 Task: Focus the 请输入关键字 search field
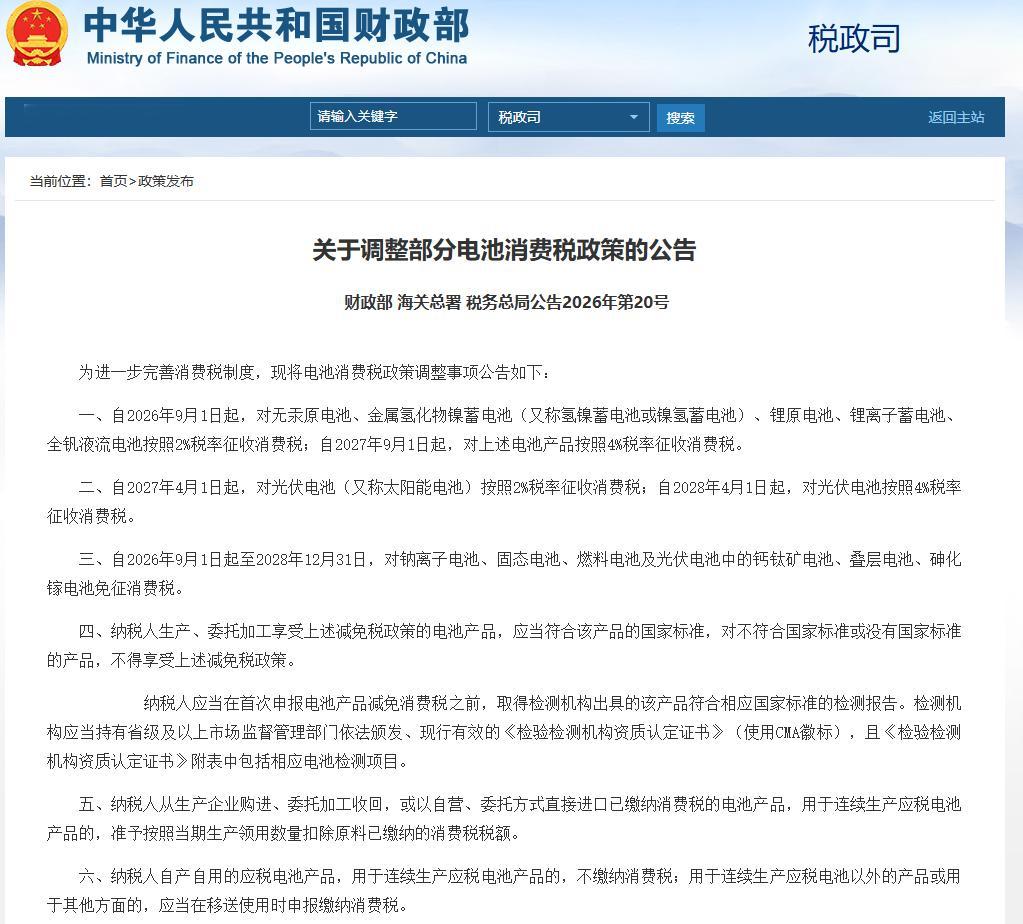click(x=393, y=116)
